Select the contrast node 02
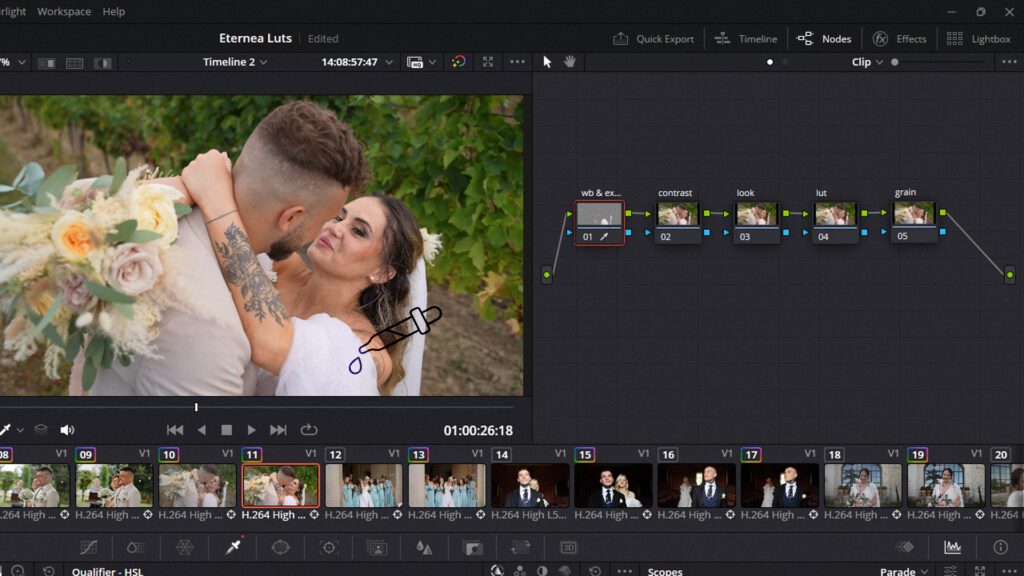Screen dimensions: 1024x576 [x=678, y=223]
